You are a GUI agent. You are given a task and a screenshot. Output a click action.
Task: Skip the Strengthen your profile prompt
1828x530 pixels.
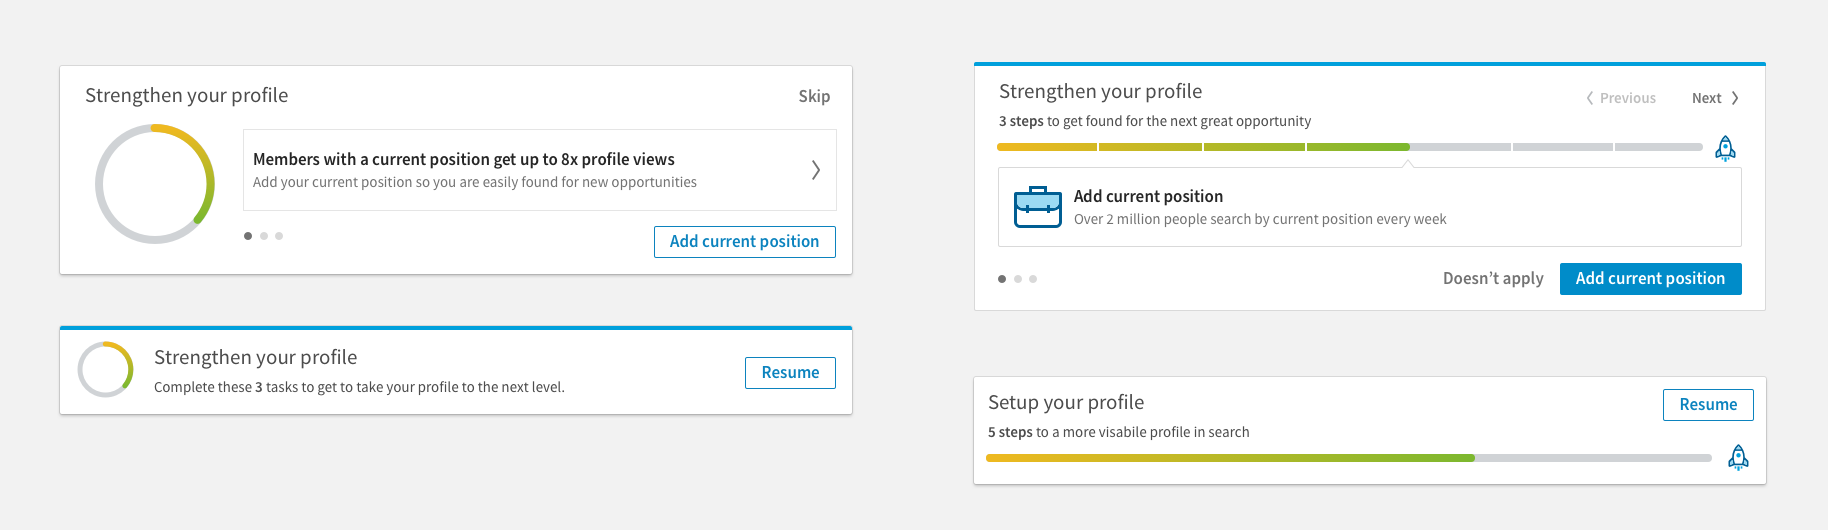pos(814,96)
